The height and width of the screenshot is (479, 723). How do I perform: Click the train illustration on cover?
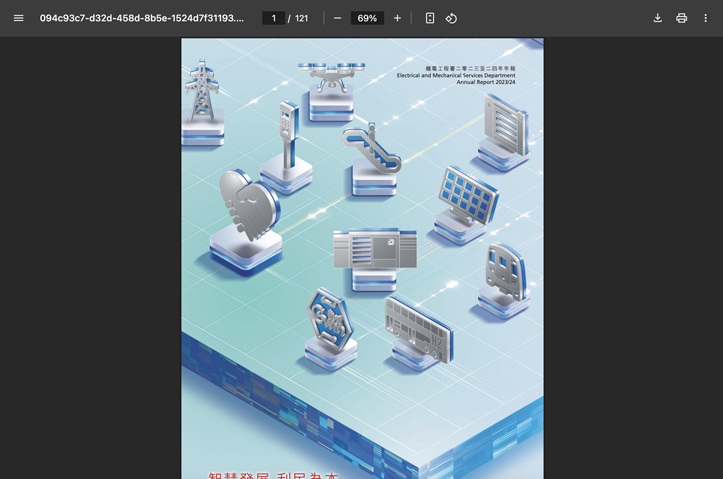click(x=504, y=271)
